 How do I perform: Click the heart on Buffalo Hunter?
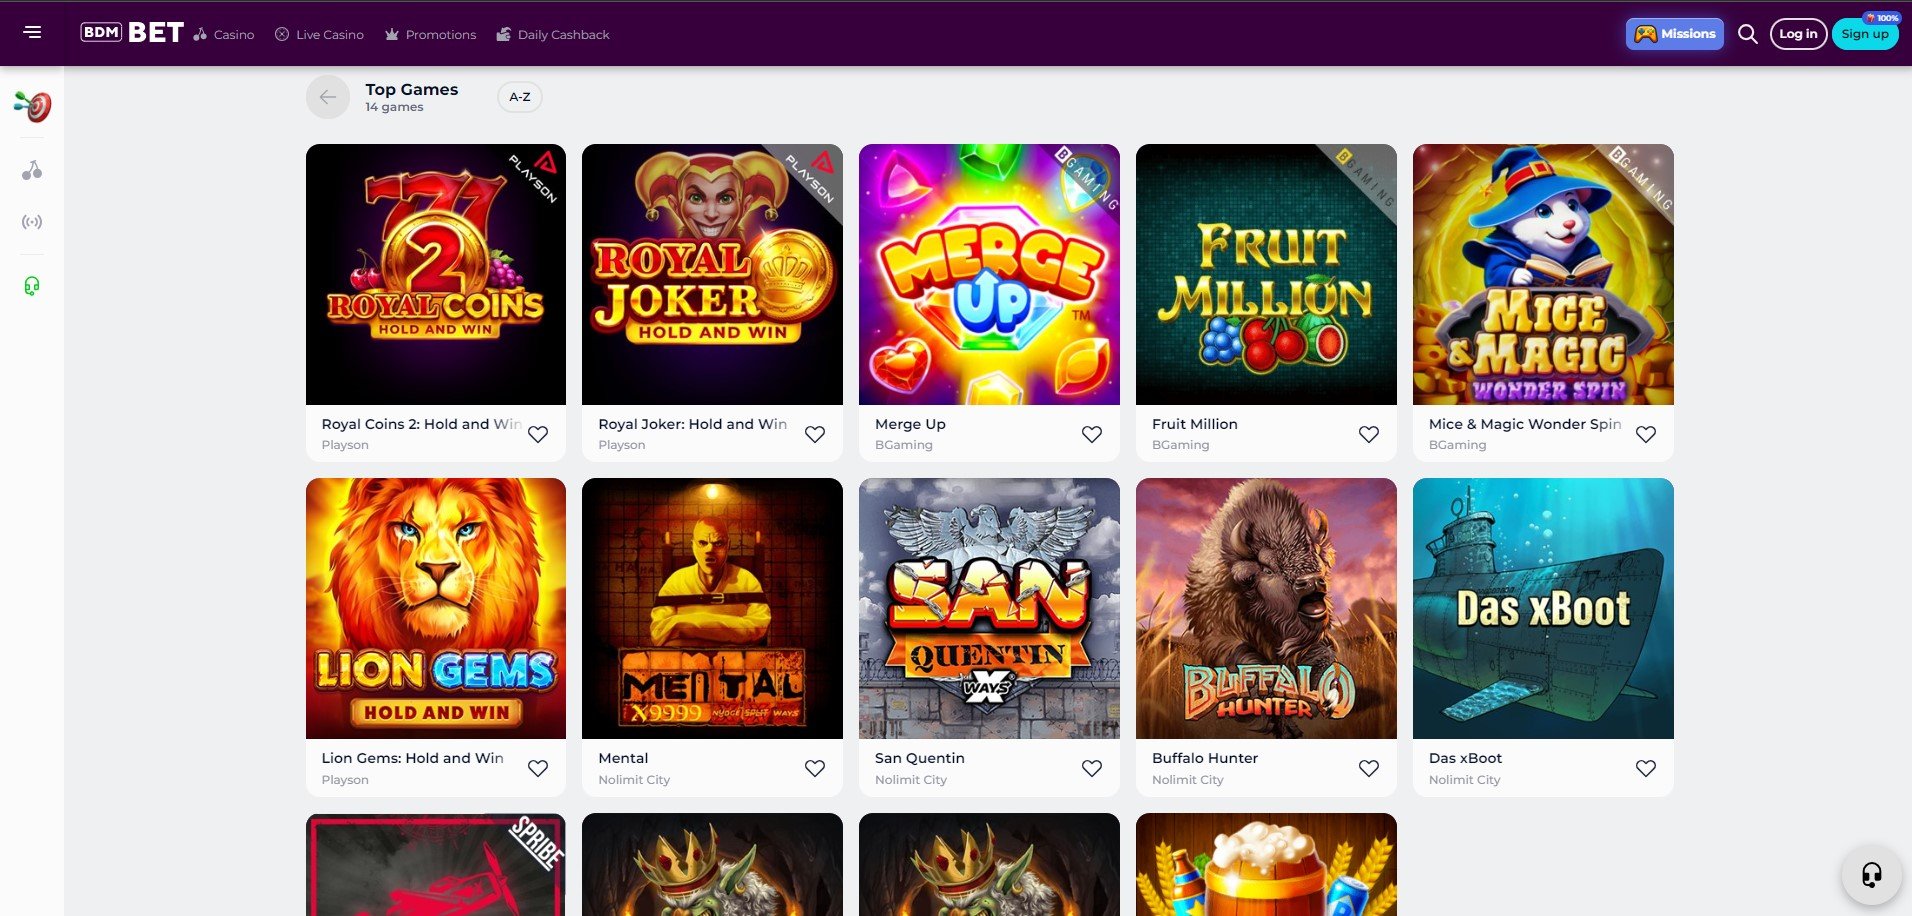(1369, 768)
